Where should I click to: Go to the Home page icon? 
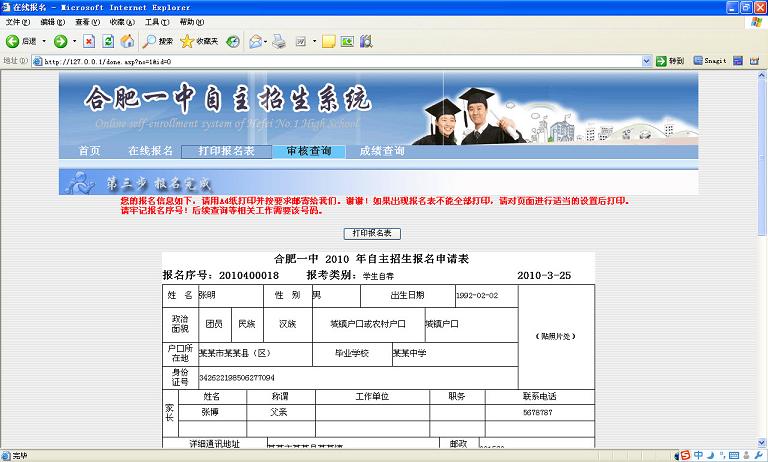[x=127, y=41]
